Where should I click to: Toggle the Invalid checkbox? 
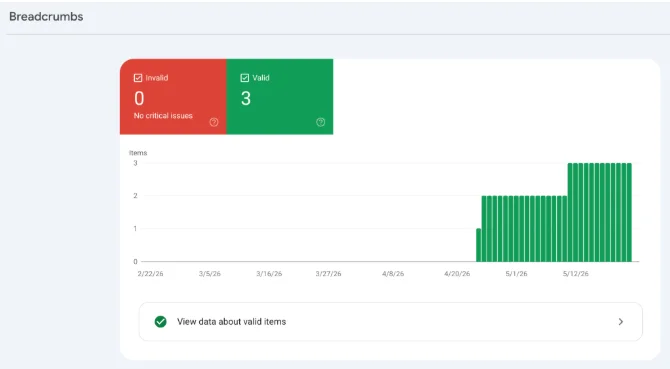click(x=138, y=78)
